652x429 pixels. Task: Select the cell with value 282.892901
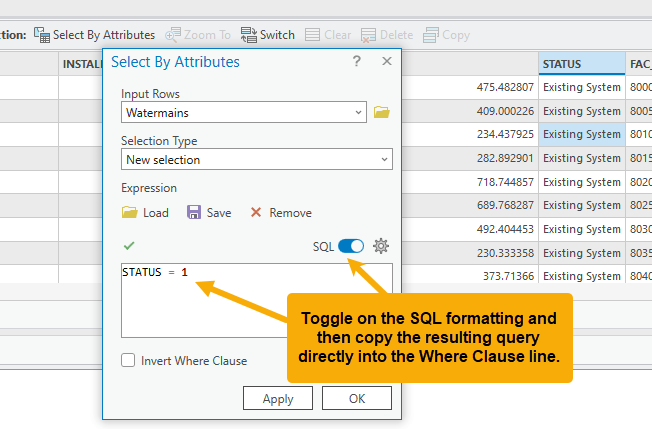(x=470, y=158)
